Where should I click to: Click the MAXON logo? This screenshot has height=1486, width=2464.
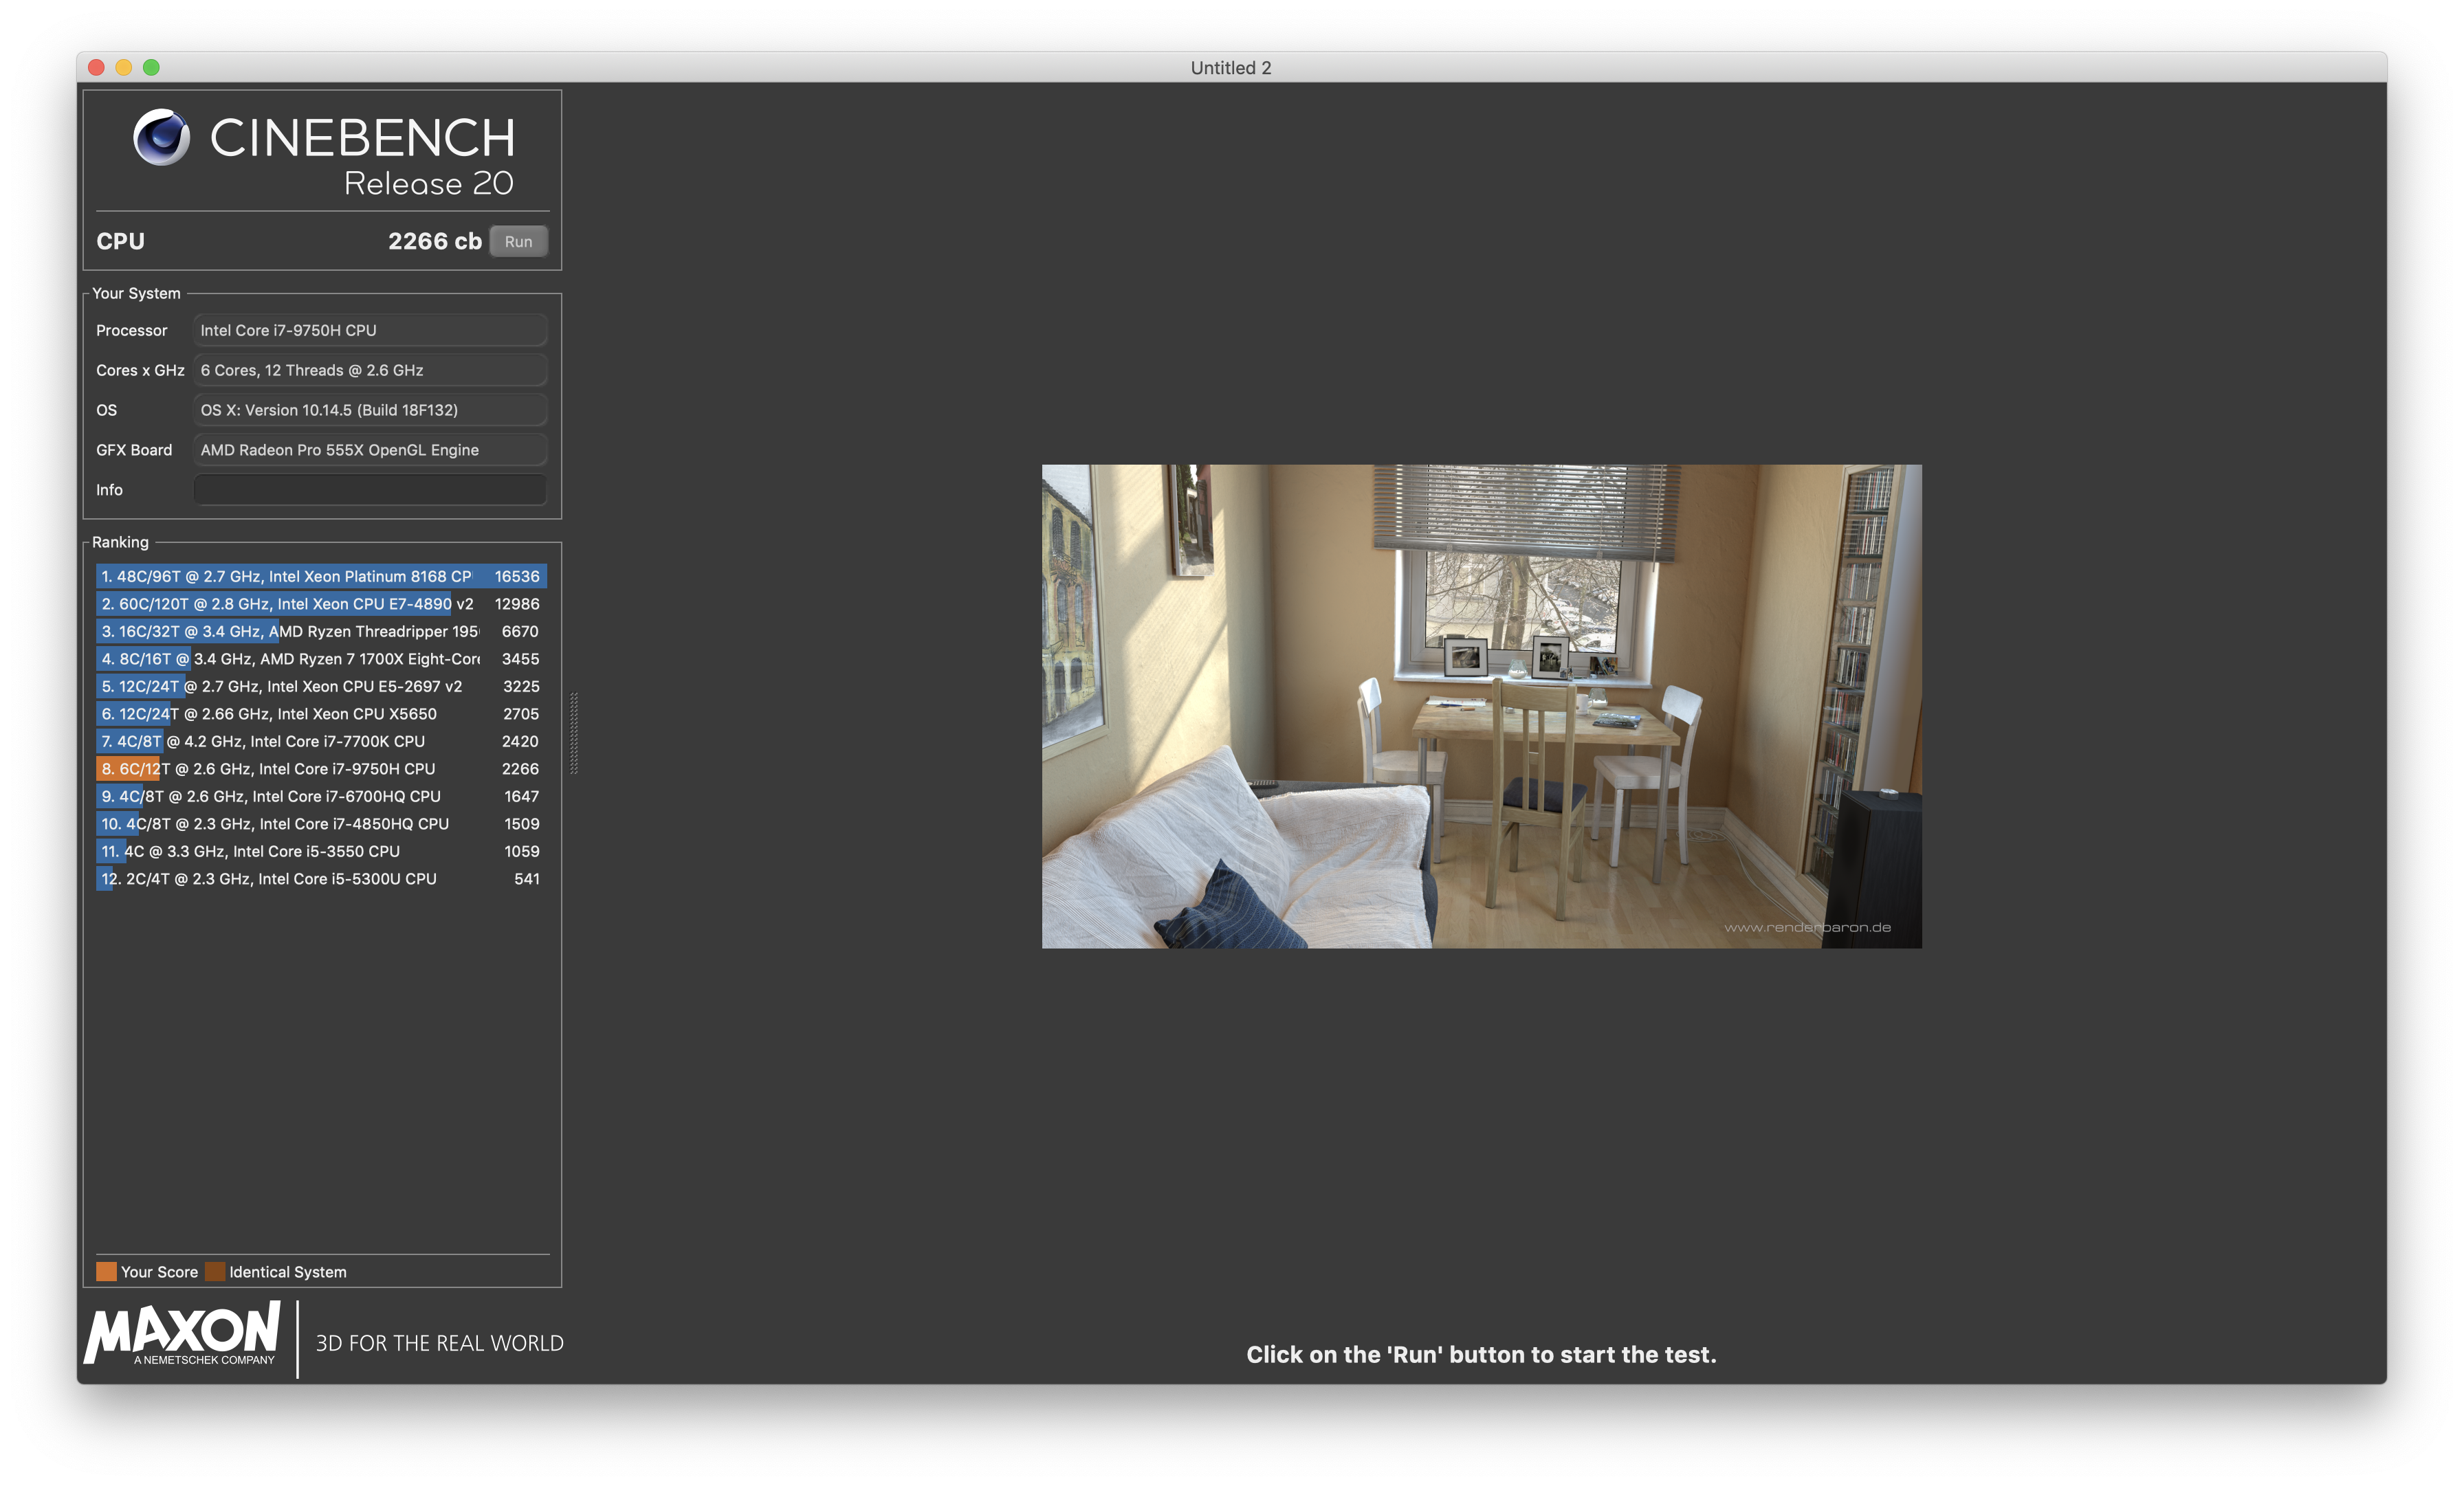[x=182, y=1332]
